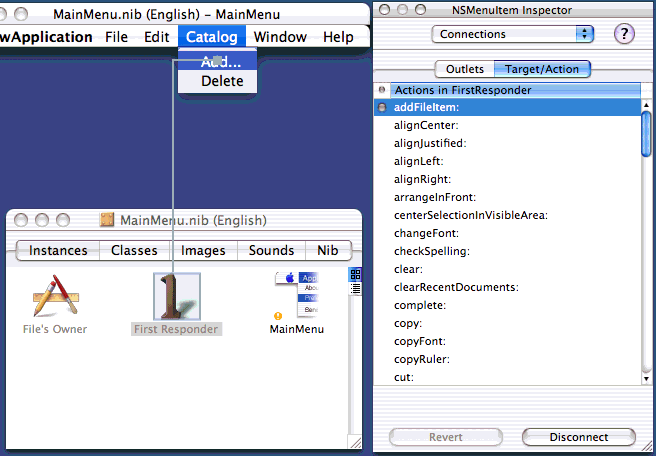Choose Delete from the Catalog menu
Image resolution: width=656 pixels, height=456 pixels.
(x=221, y=81)
